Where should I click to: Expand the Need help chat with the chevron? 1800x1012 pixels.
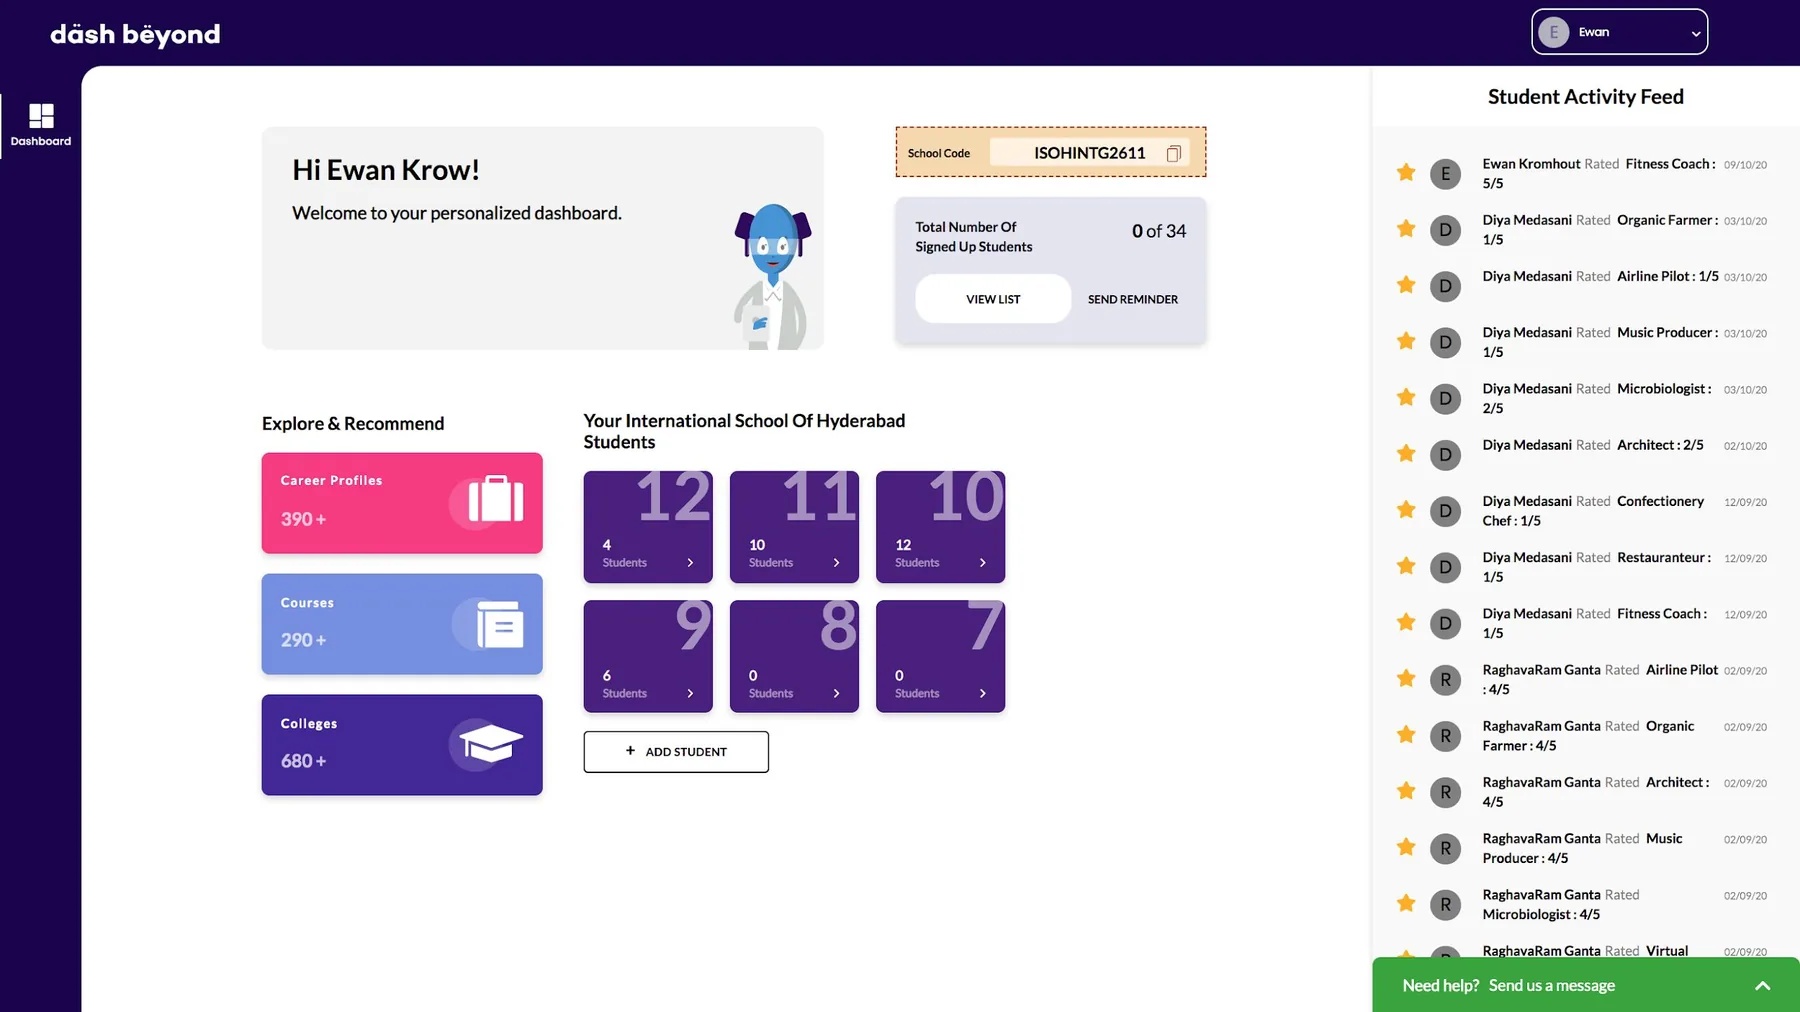[x=1762, y=986]
